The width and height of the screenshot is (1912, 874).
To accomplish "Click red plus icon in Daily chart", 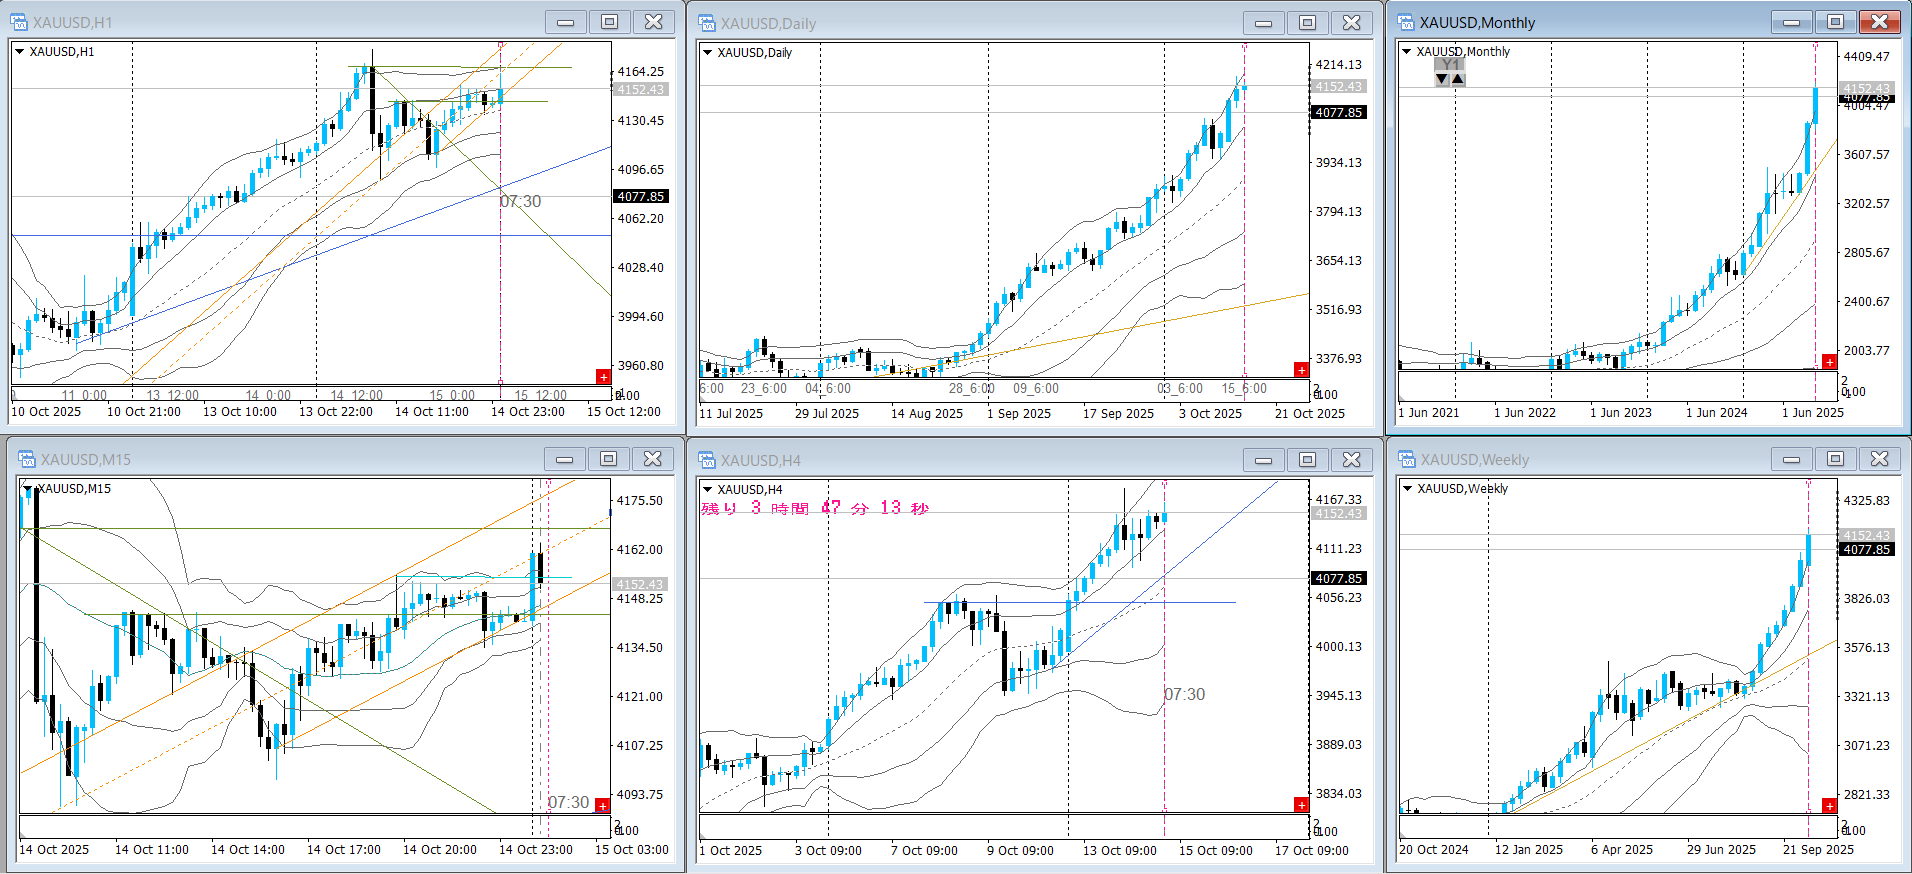I will (x=1301, y=370).
